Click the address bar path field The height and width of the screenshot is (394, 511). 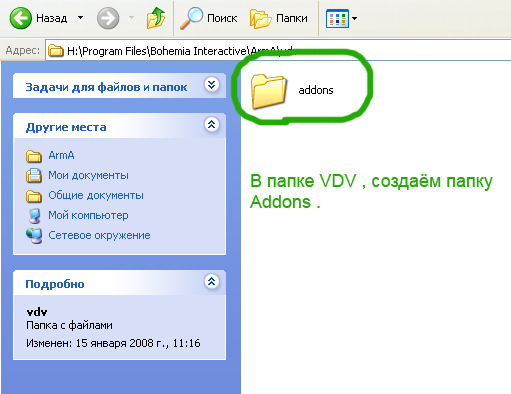278,51
